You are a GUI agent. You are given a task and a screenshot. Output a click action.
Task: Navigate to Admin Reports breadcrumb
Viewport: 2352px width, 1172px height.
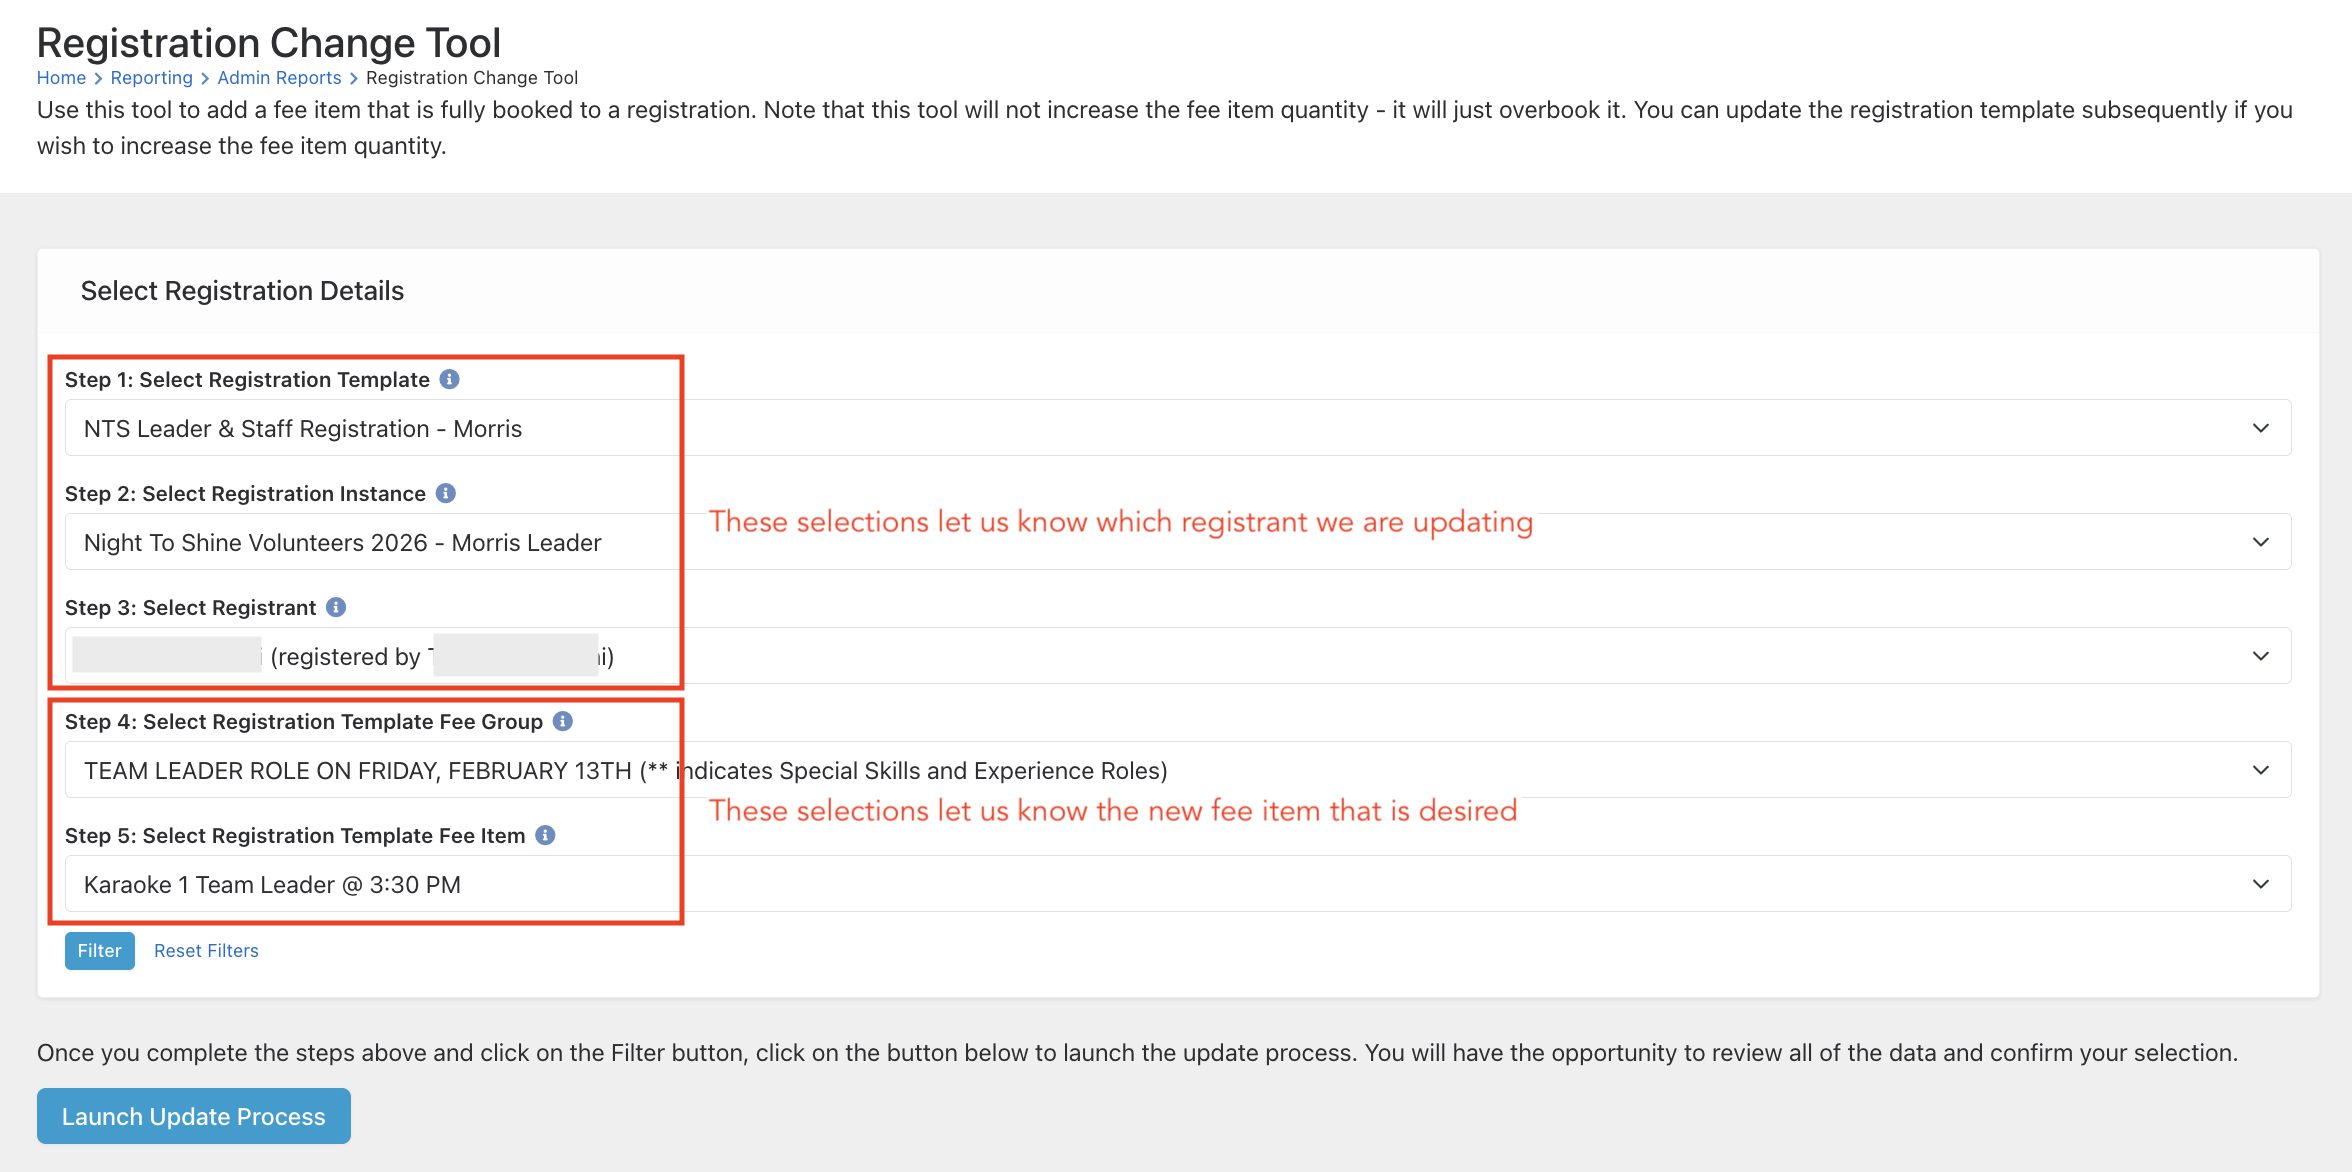click(279, 78)
